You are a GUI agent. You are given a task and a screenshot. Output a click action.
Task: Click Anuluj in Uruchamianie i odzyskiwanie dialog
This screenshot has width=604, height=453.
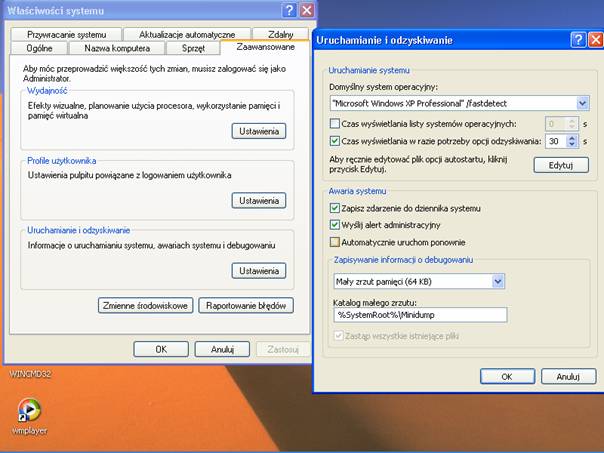pos(568,376)
